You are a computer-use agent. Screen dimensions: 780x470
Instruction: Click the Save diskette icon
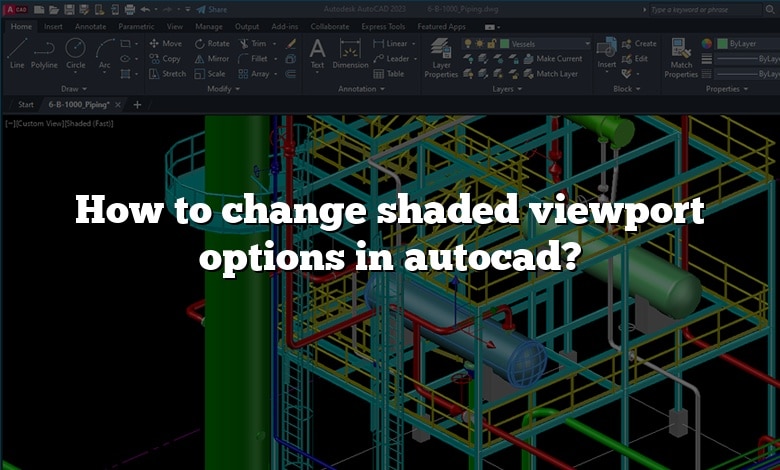pos(69,9)
